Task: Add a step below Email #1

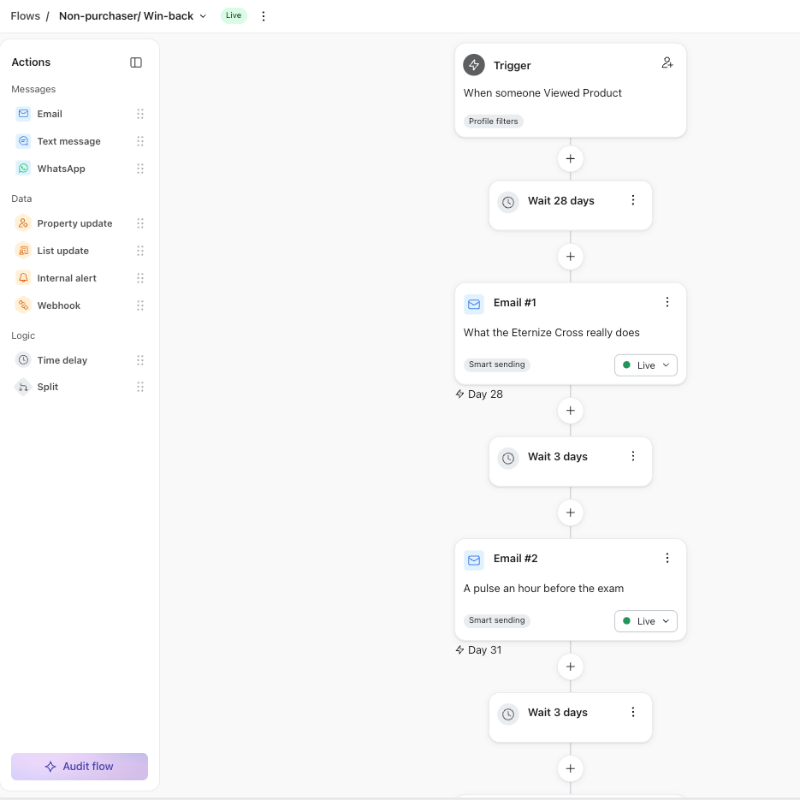Action: [570, 411]
